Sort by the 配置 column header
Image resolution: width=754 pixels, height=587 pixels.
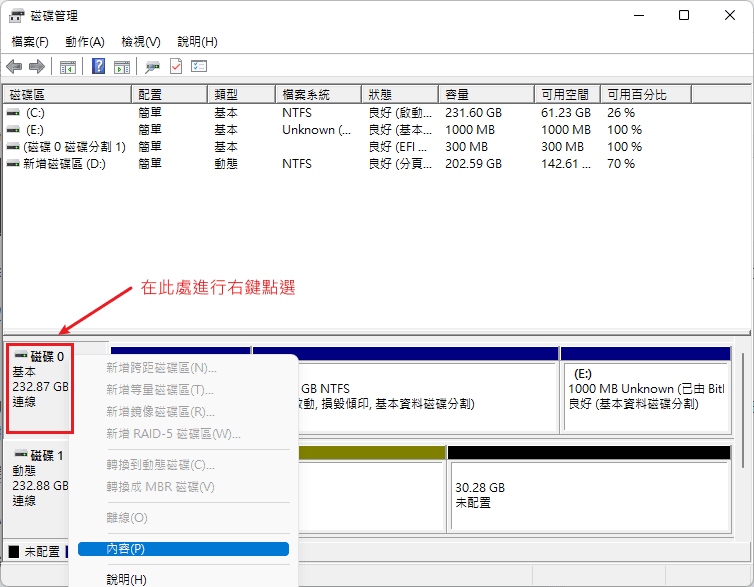click(170, 95)
